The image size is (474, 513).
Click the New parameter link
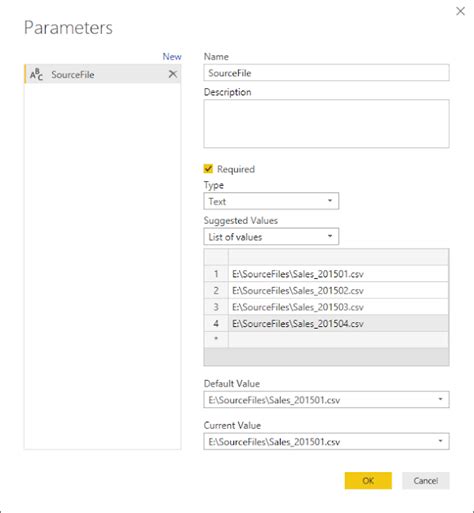tap(172, 57)
